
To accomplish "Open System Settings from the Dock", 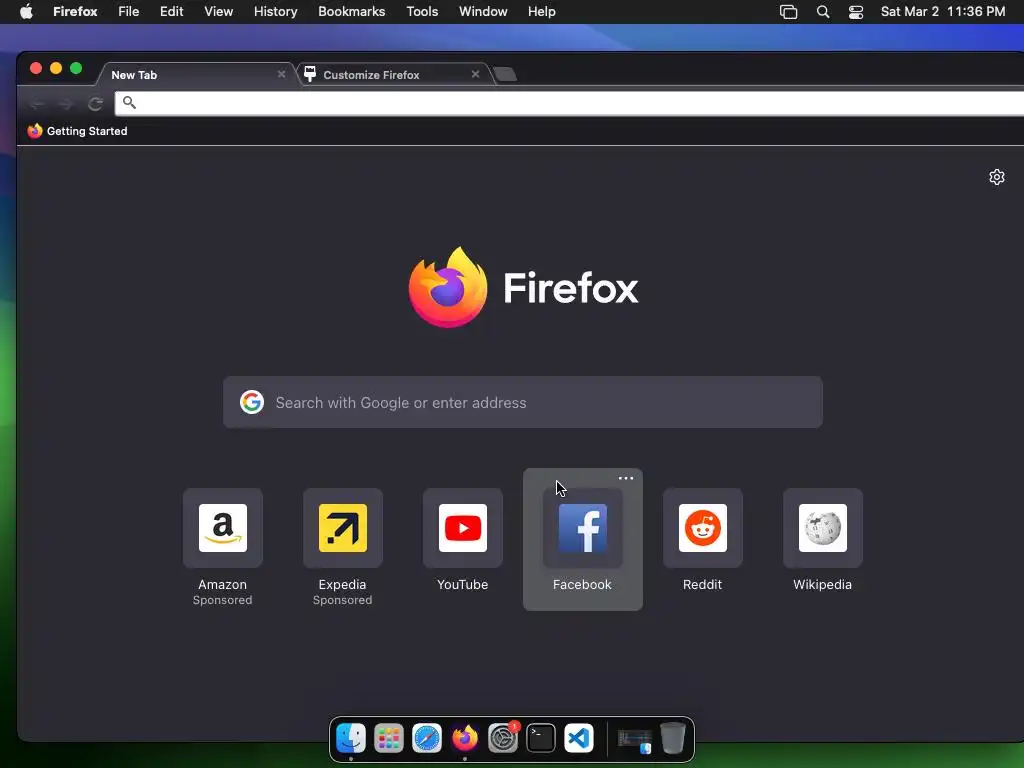I will [504, 739].
